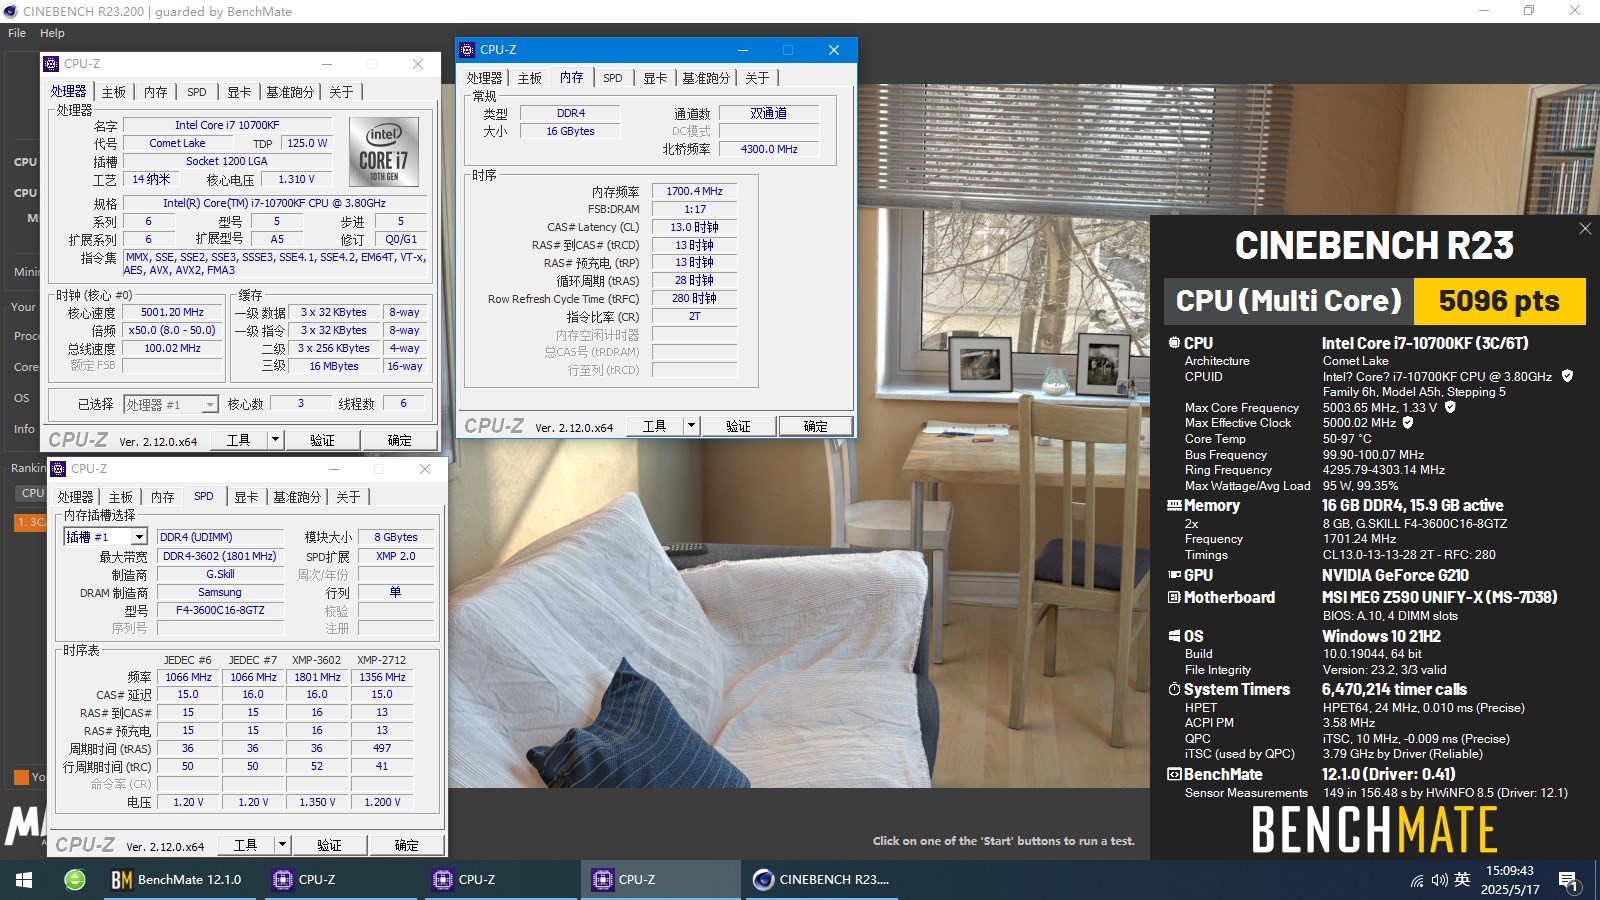This screenshot has width=1600, height=900.
Task: Click the CPU-Z title icon in processor window
Action: (x=51, y=64)
